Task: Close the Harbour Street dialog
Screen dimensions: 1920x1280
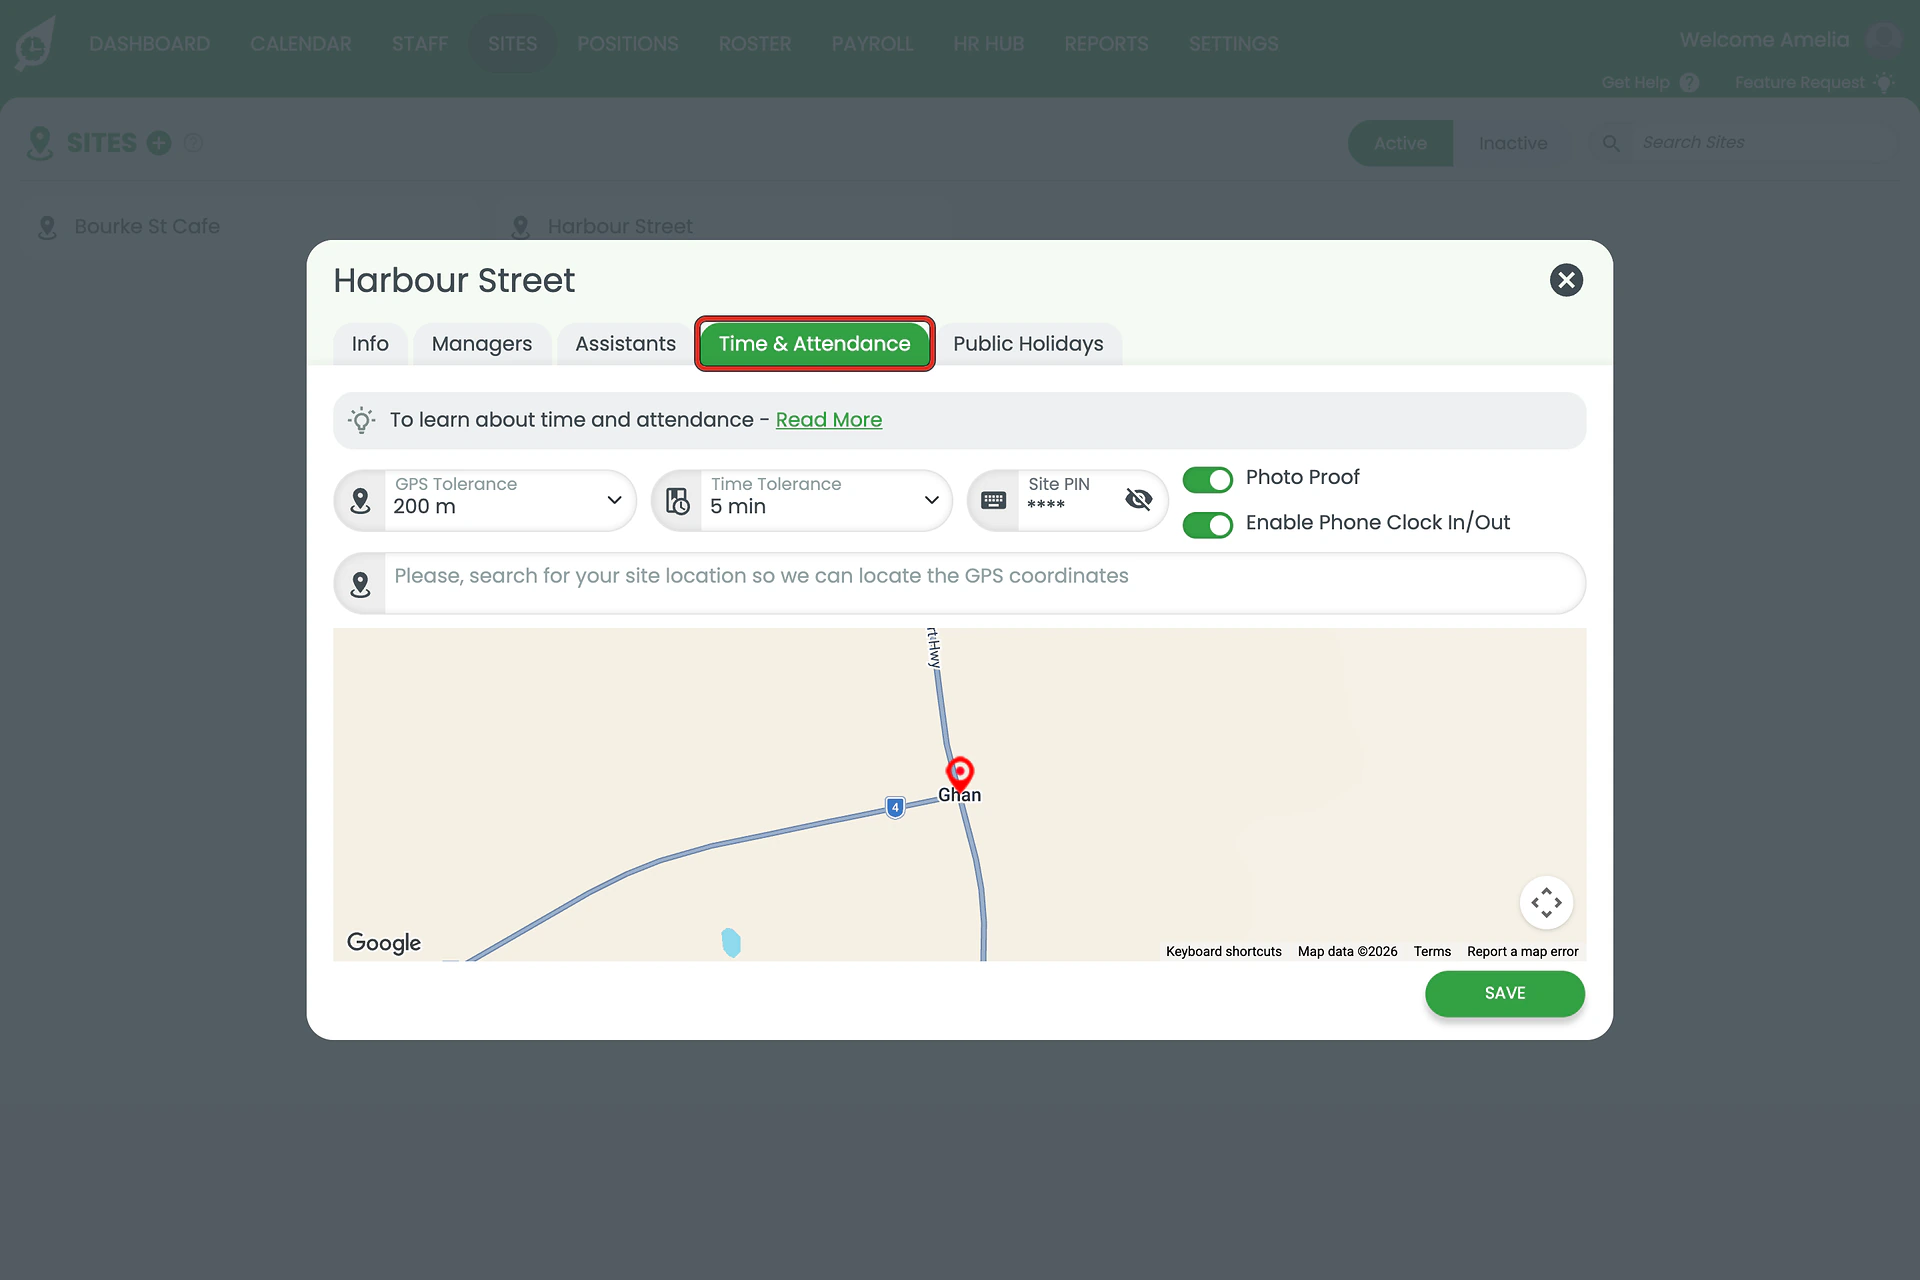Action: [x=1566, y=280]
